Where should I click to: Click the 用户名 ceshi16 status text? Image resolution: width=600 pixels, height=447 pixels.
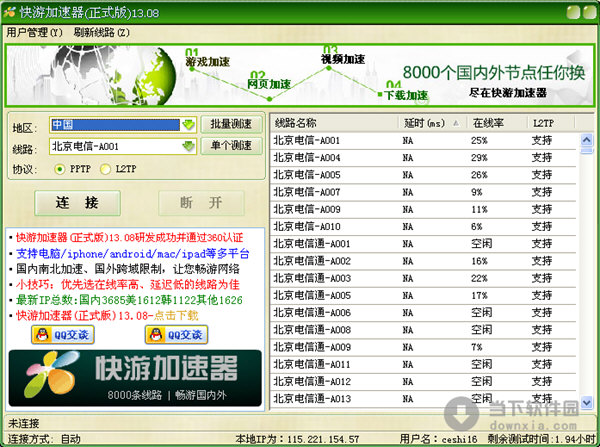(439, 439)
